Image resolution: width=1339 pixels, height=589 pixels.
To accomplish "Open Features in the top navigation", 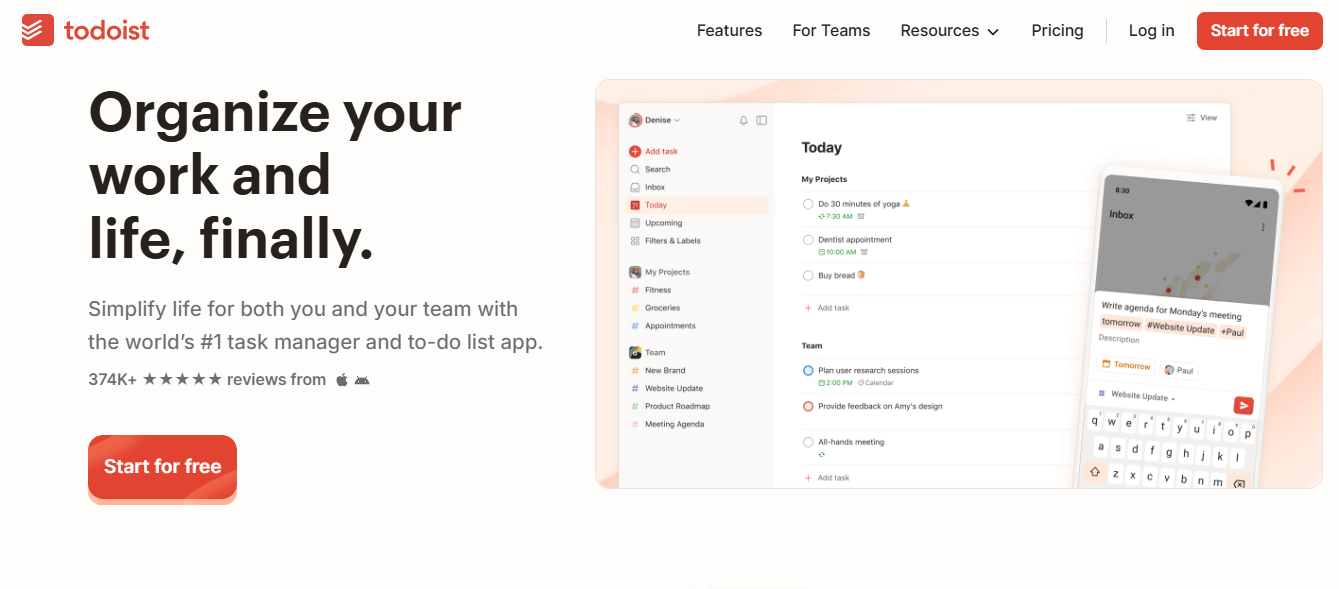I will (x=729, y=31).
